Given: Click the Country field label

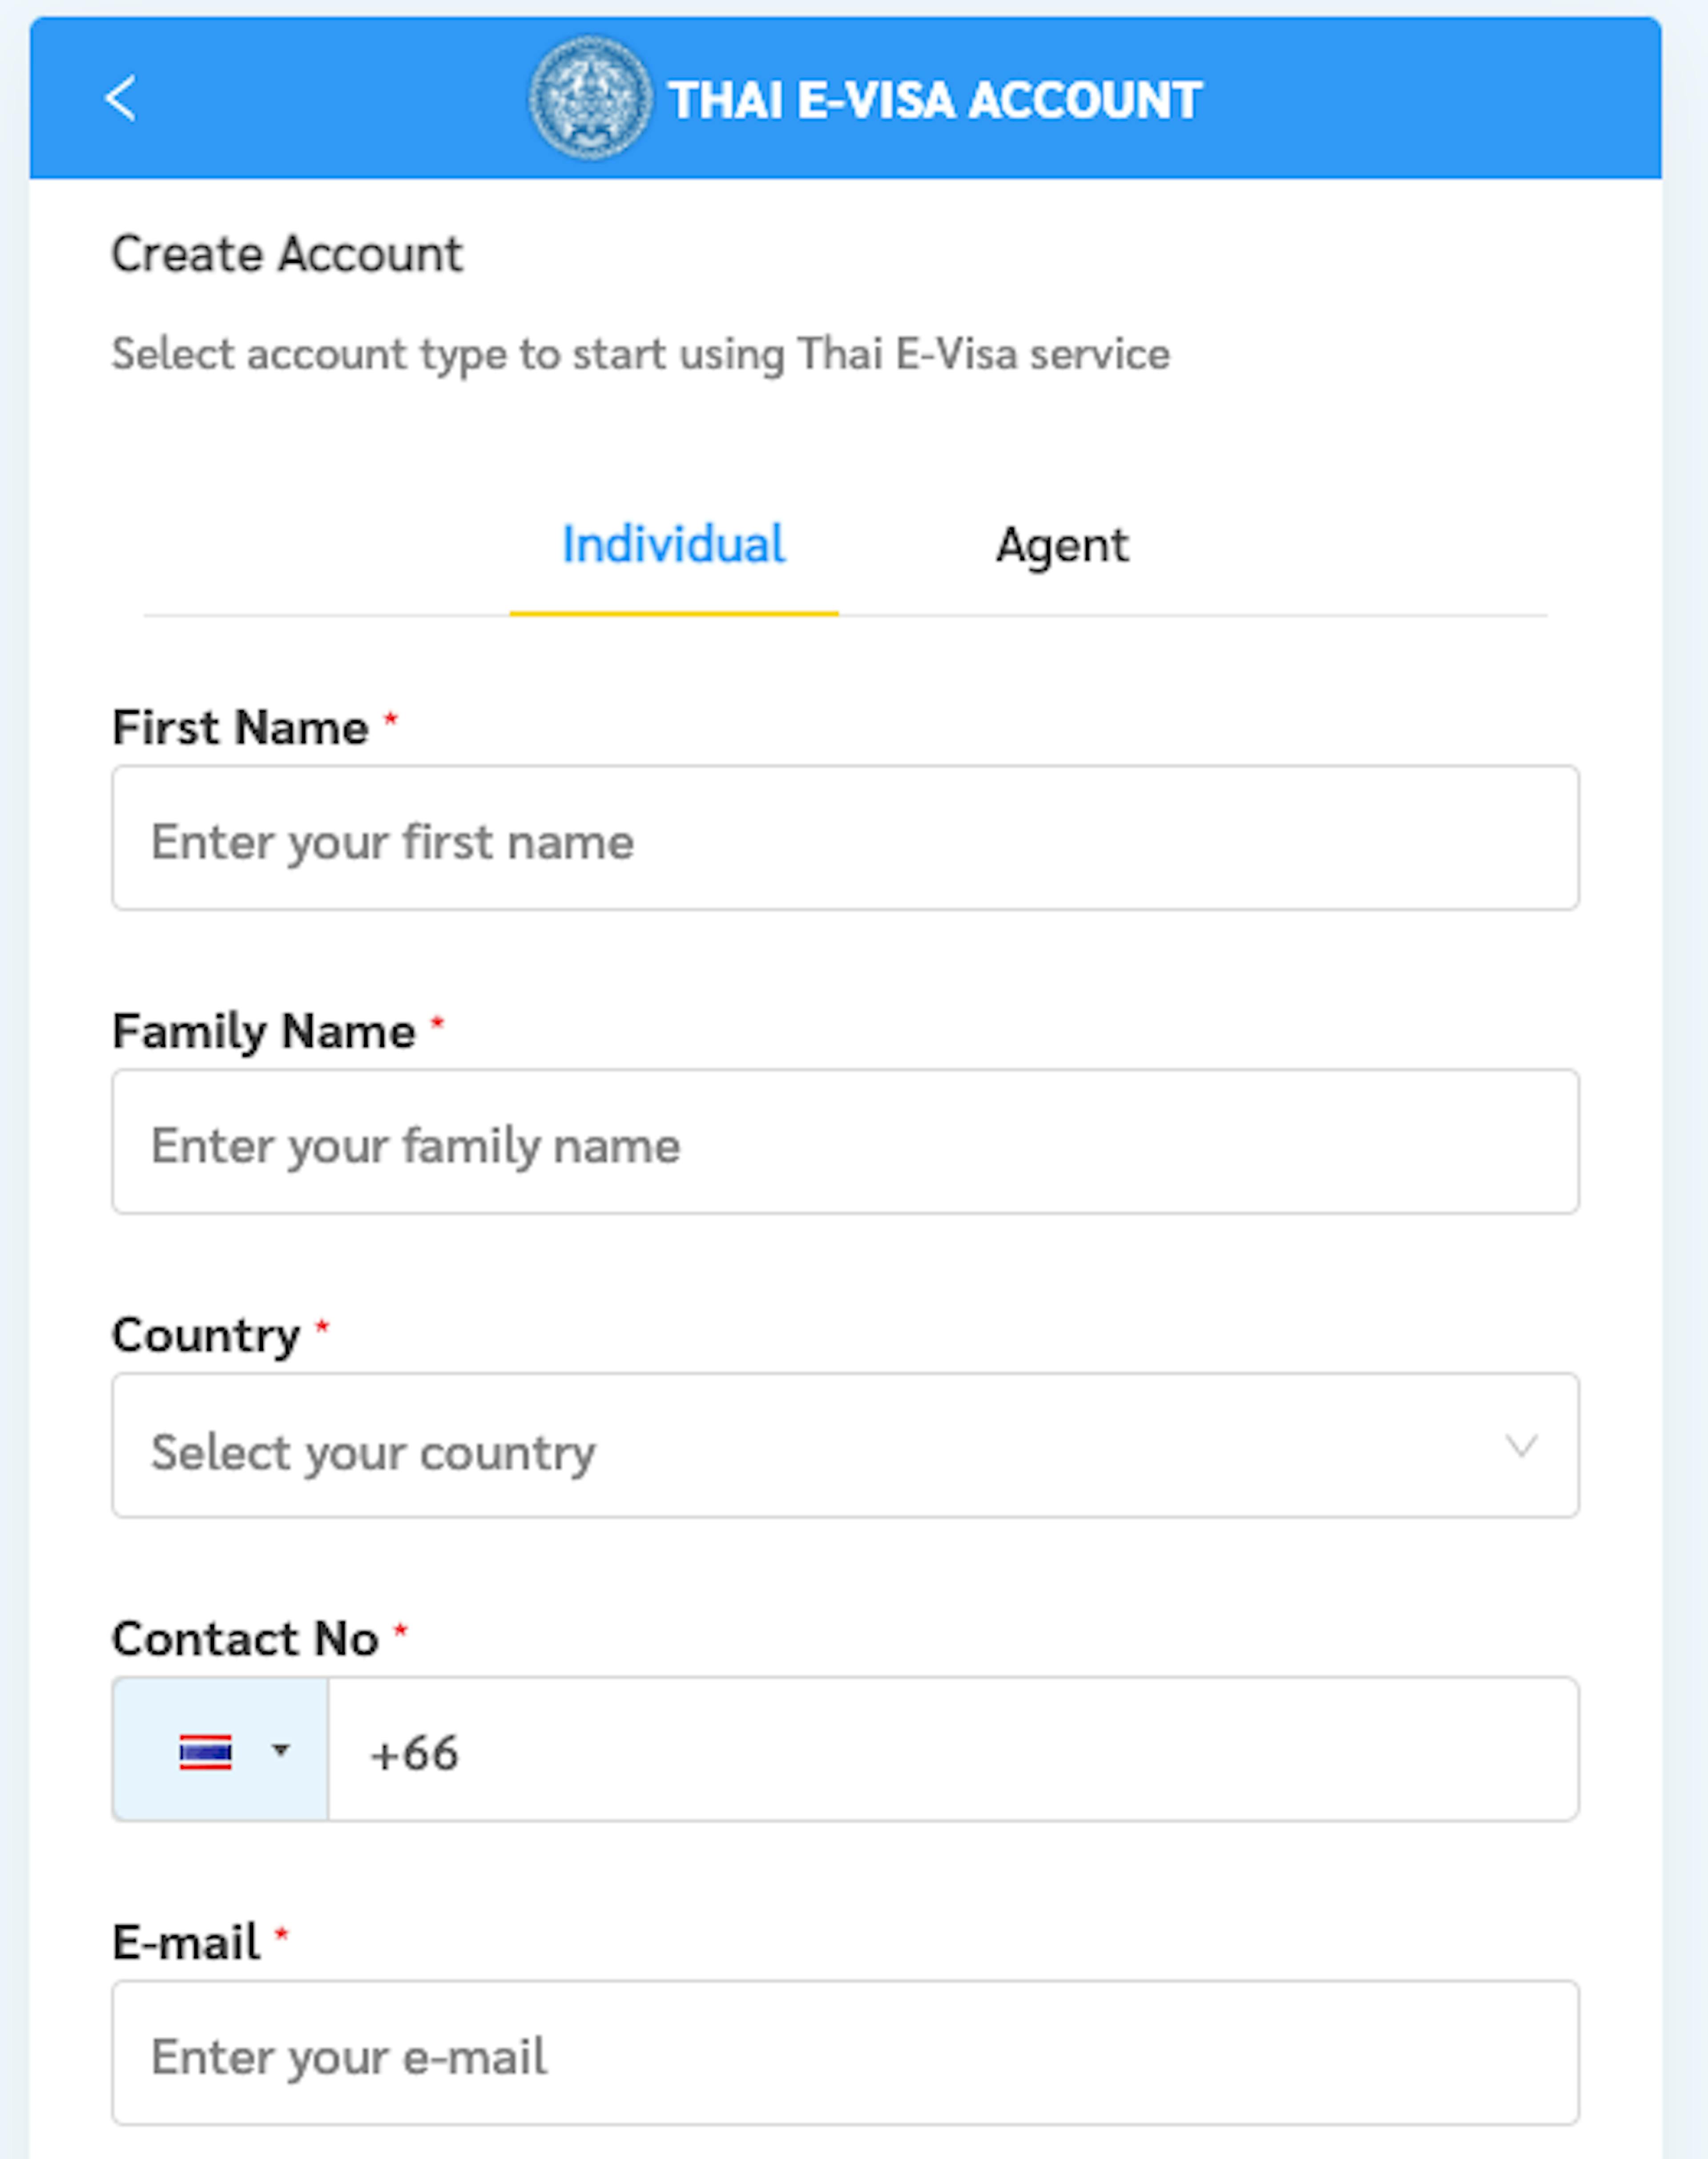Looking at the screenshot, I should [x=206, y=1335].
